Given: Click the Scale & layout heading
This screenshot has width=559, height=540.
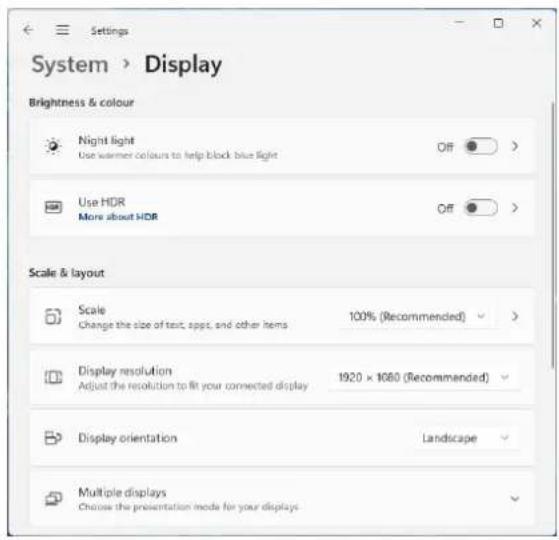Looking at the screenshot, I should (x=66, y=273).
